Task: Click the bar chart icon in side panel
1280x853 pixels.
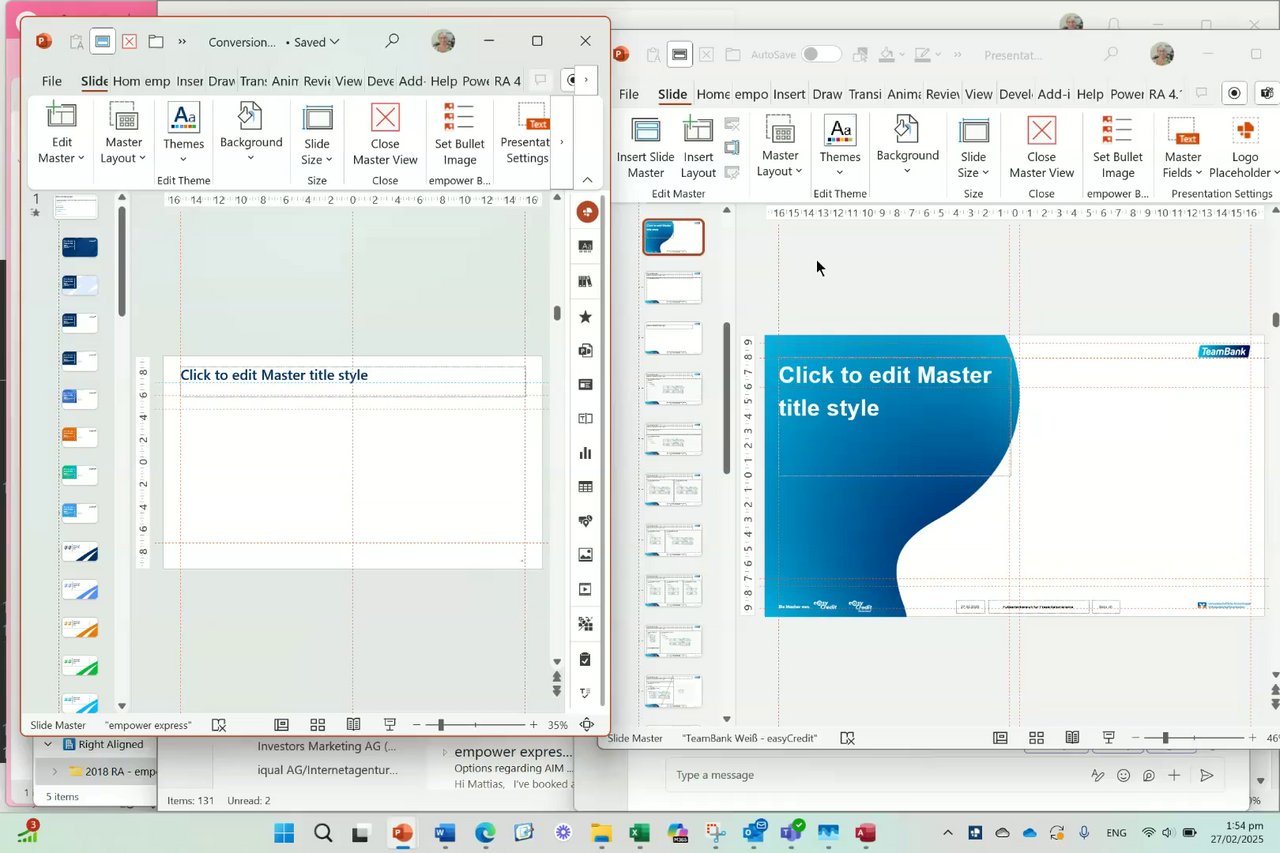Action: click(586, 453)
